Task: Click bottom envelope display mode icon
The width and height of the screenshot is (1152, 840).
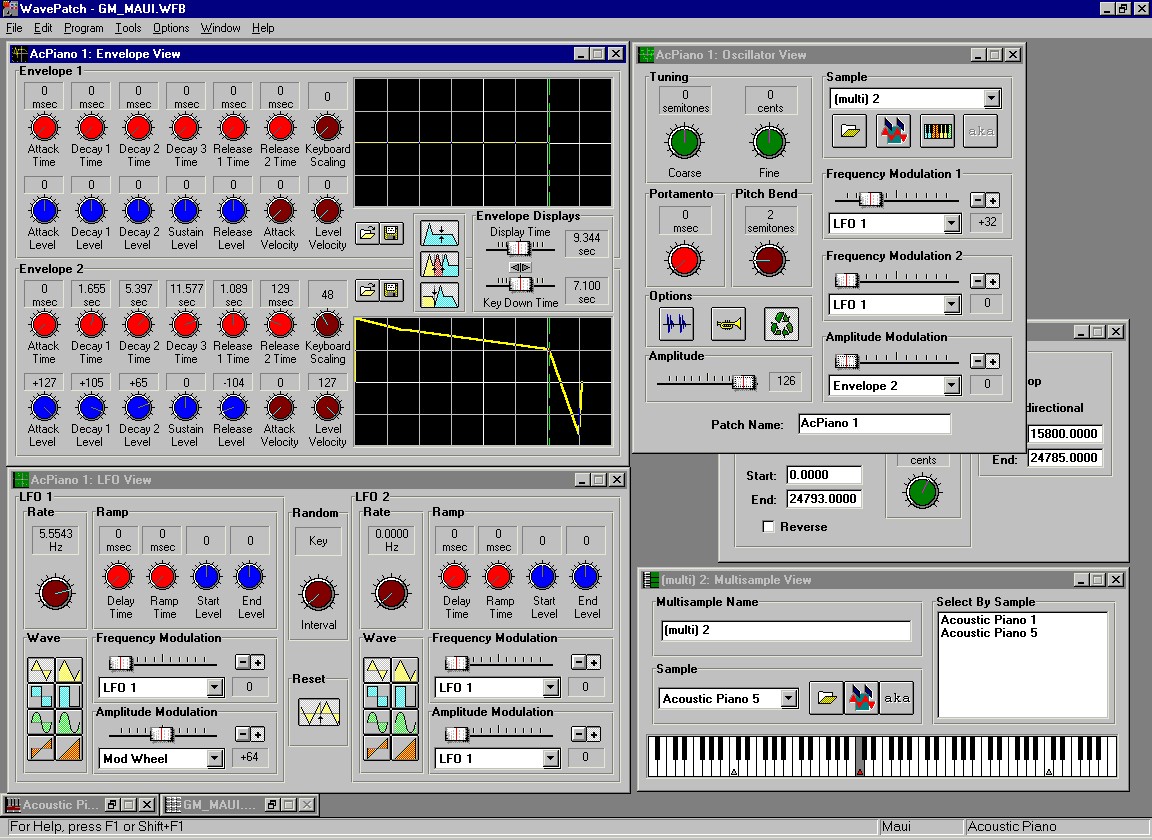Action: pyautogui.click(x=439, y=295)
